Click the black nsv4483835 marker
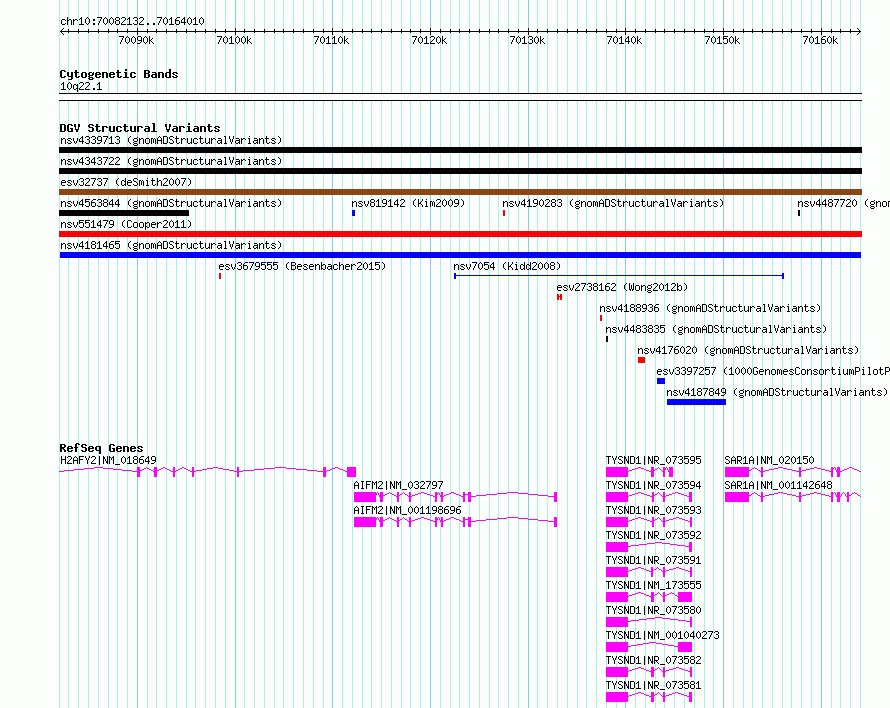Image resolution: width=890 pixels, height=708 pixels. [x=607, y=340]
